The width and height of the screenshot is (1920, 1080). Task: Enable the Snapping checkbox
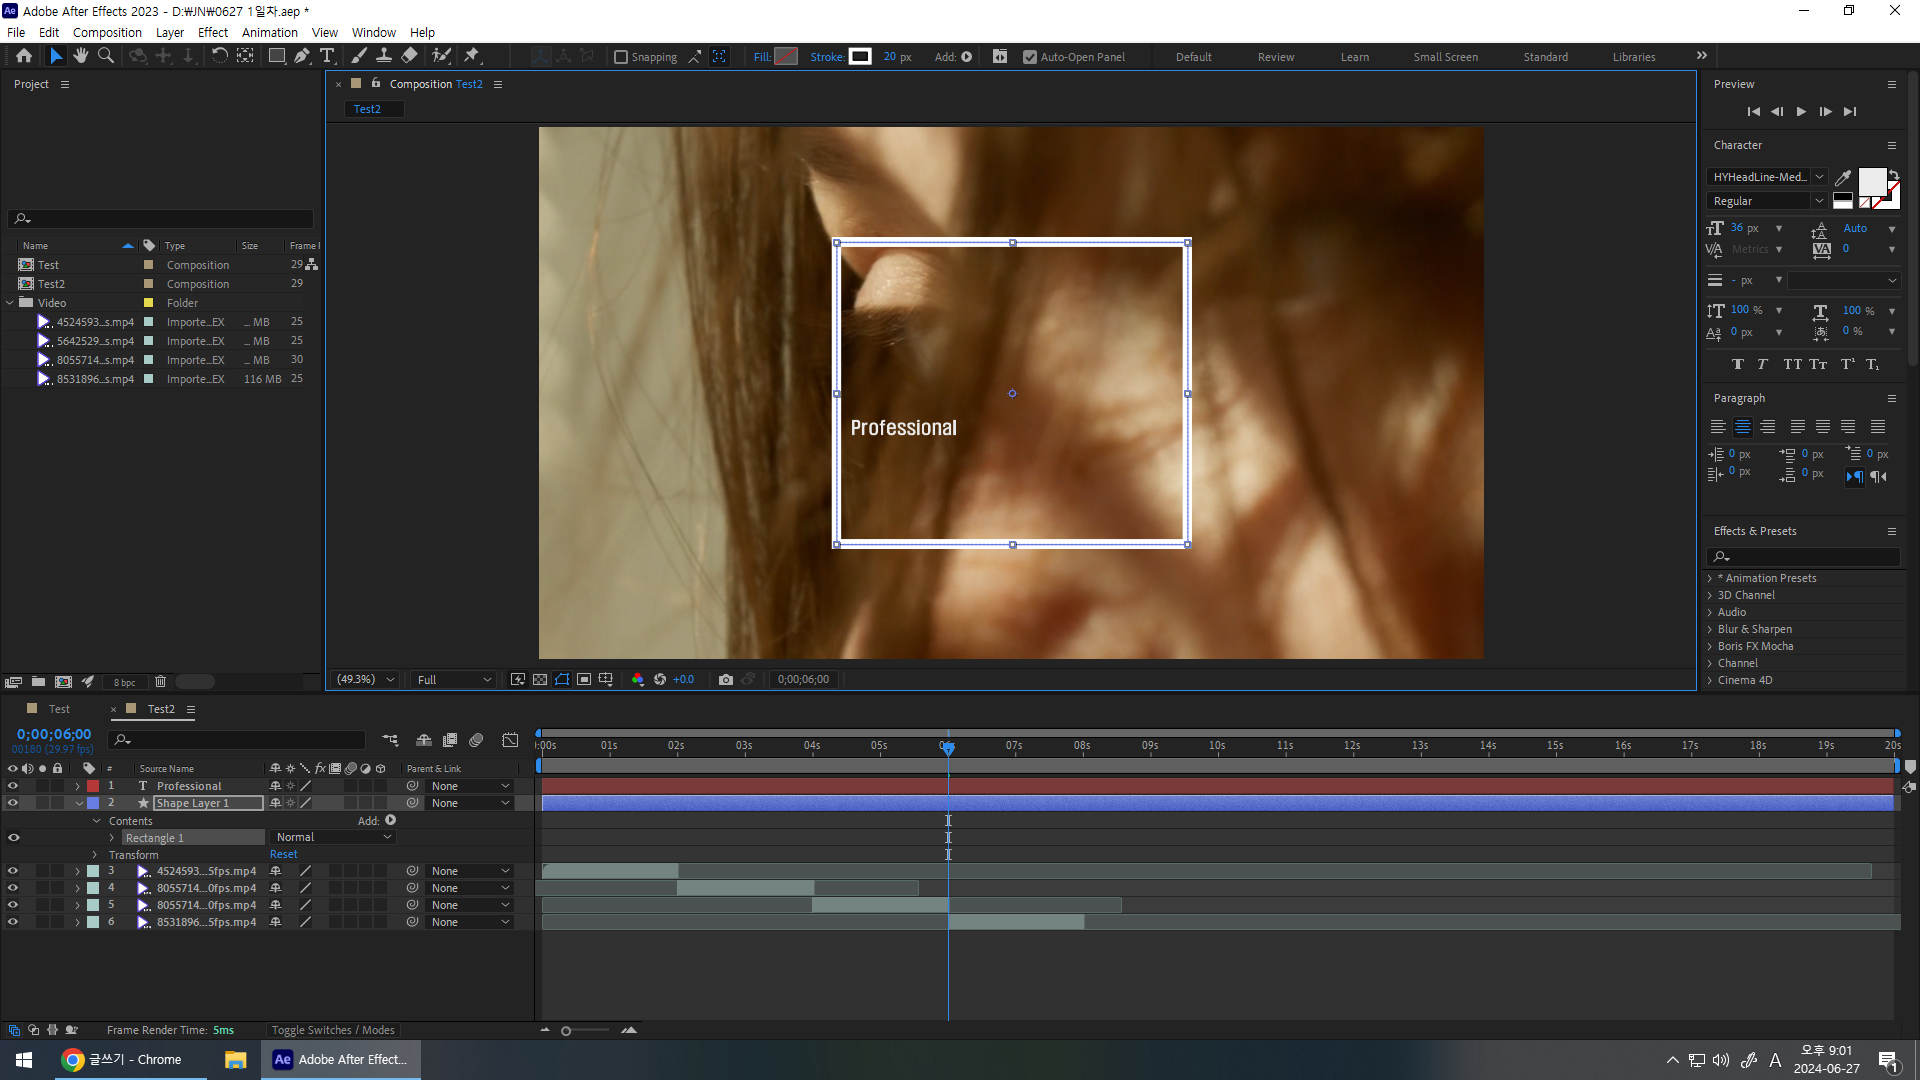point(621,57)
